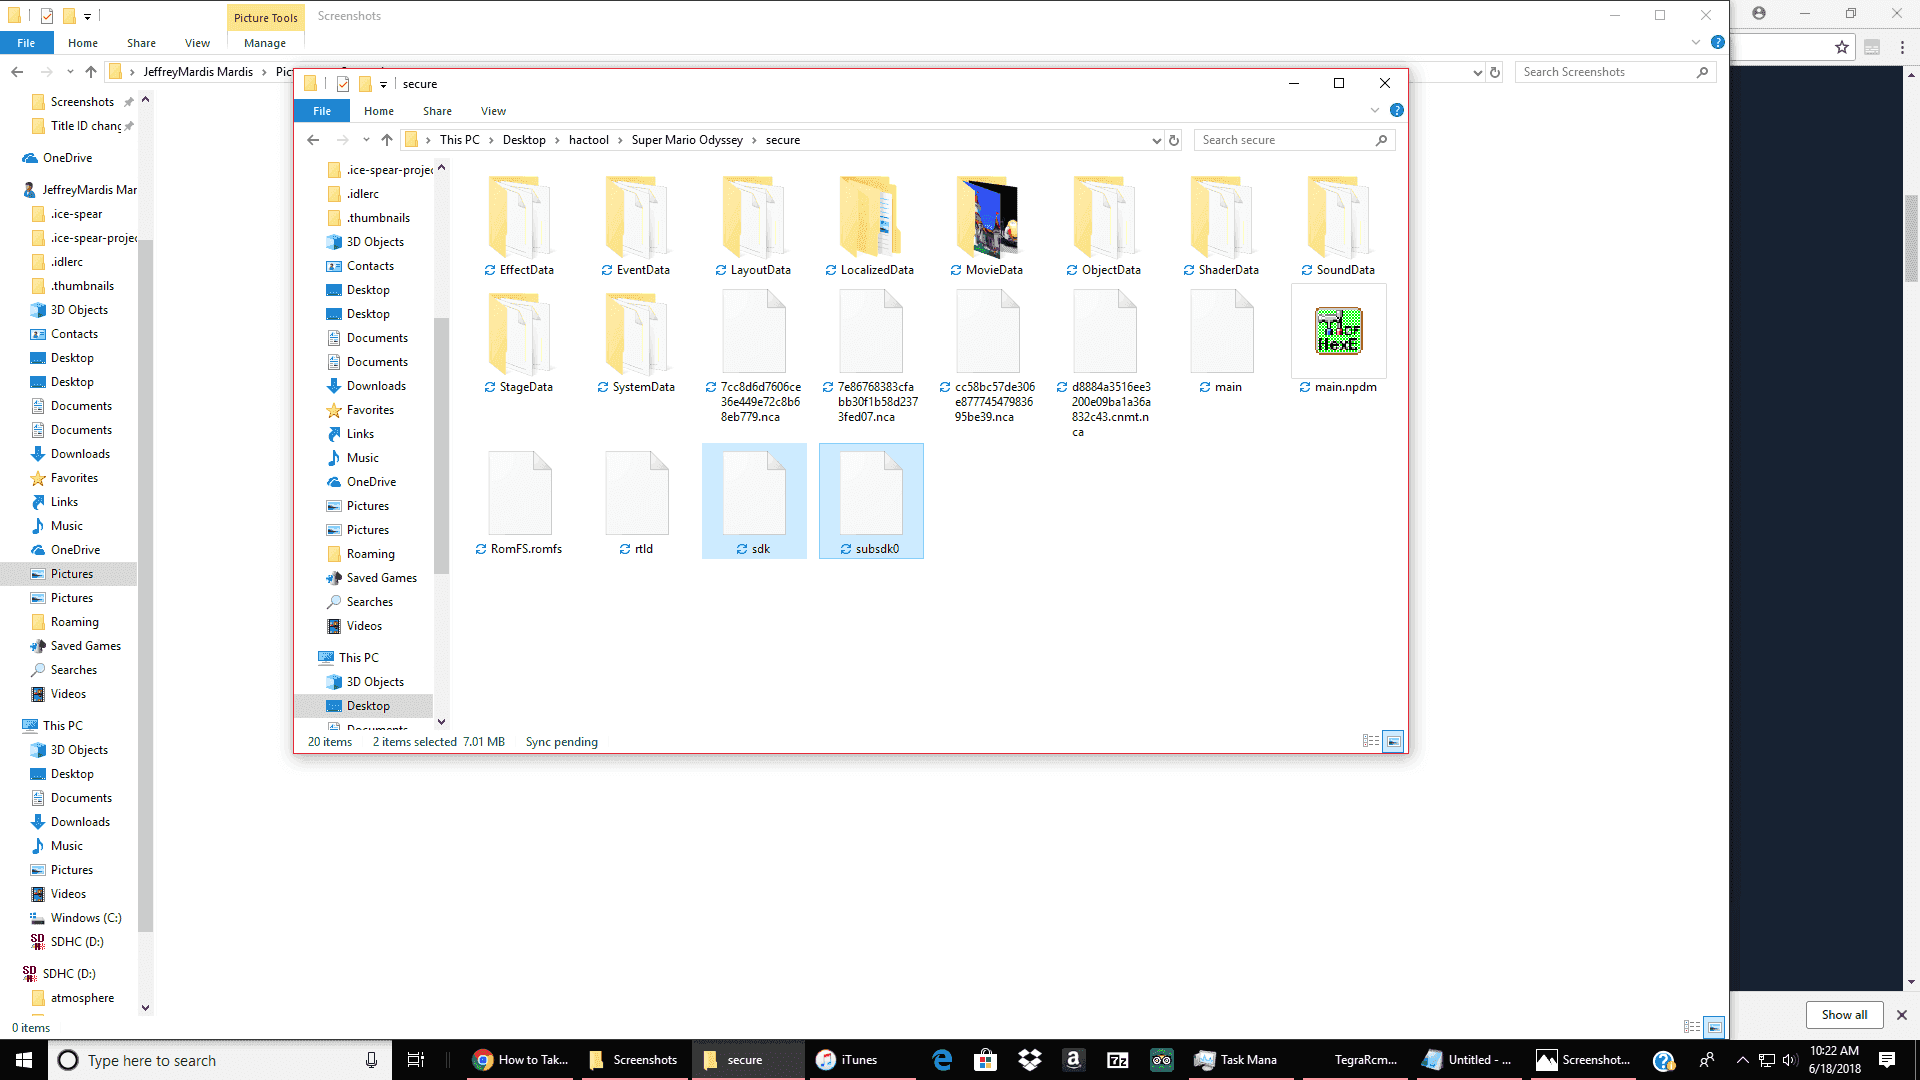Image resolution: width=1920 pixels, height=1080 pixels.
Task: Open the LayoutData folder
Action: pos(753,226)
